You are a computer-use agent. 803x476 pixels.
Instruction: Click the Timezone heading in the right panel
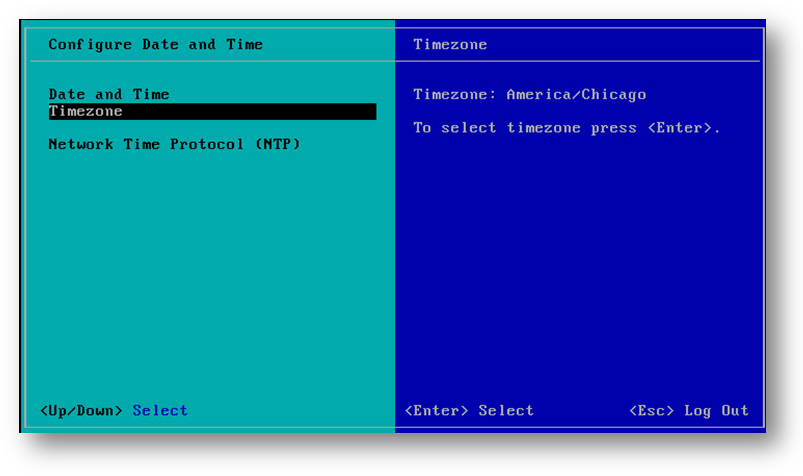pyautogui.click(x=450, y=45)
